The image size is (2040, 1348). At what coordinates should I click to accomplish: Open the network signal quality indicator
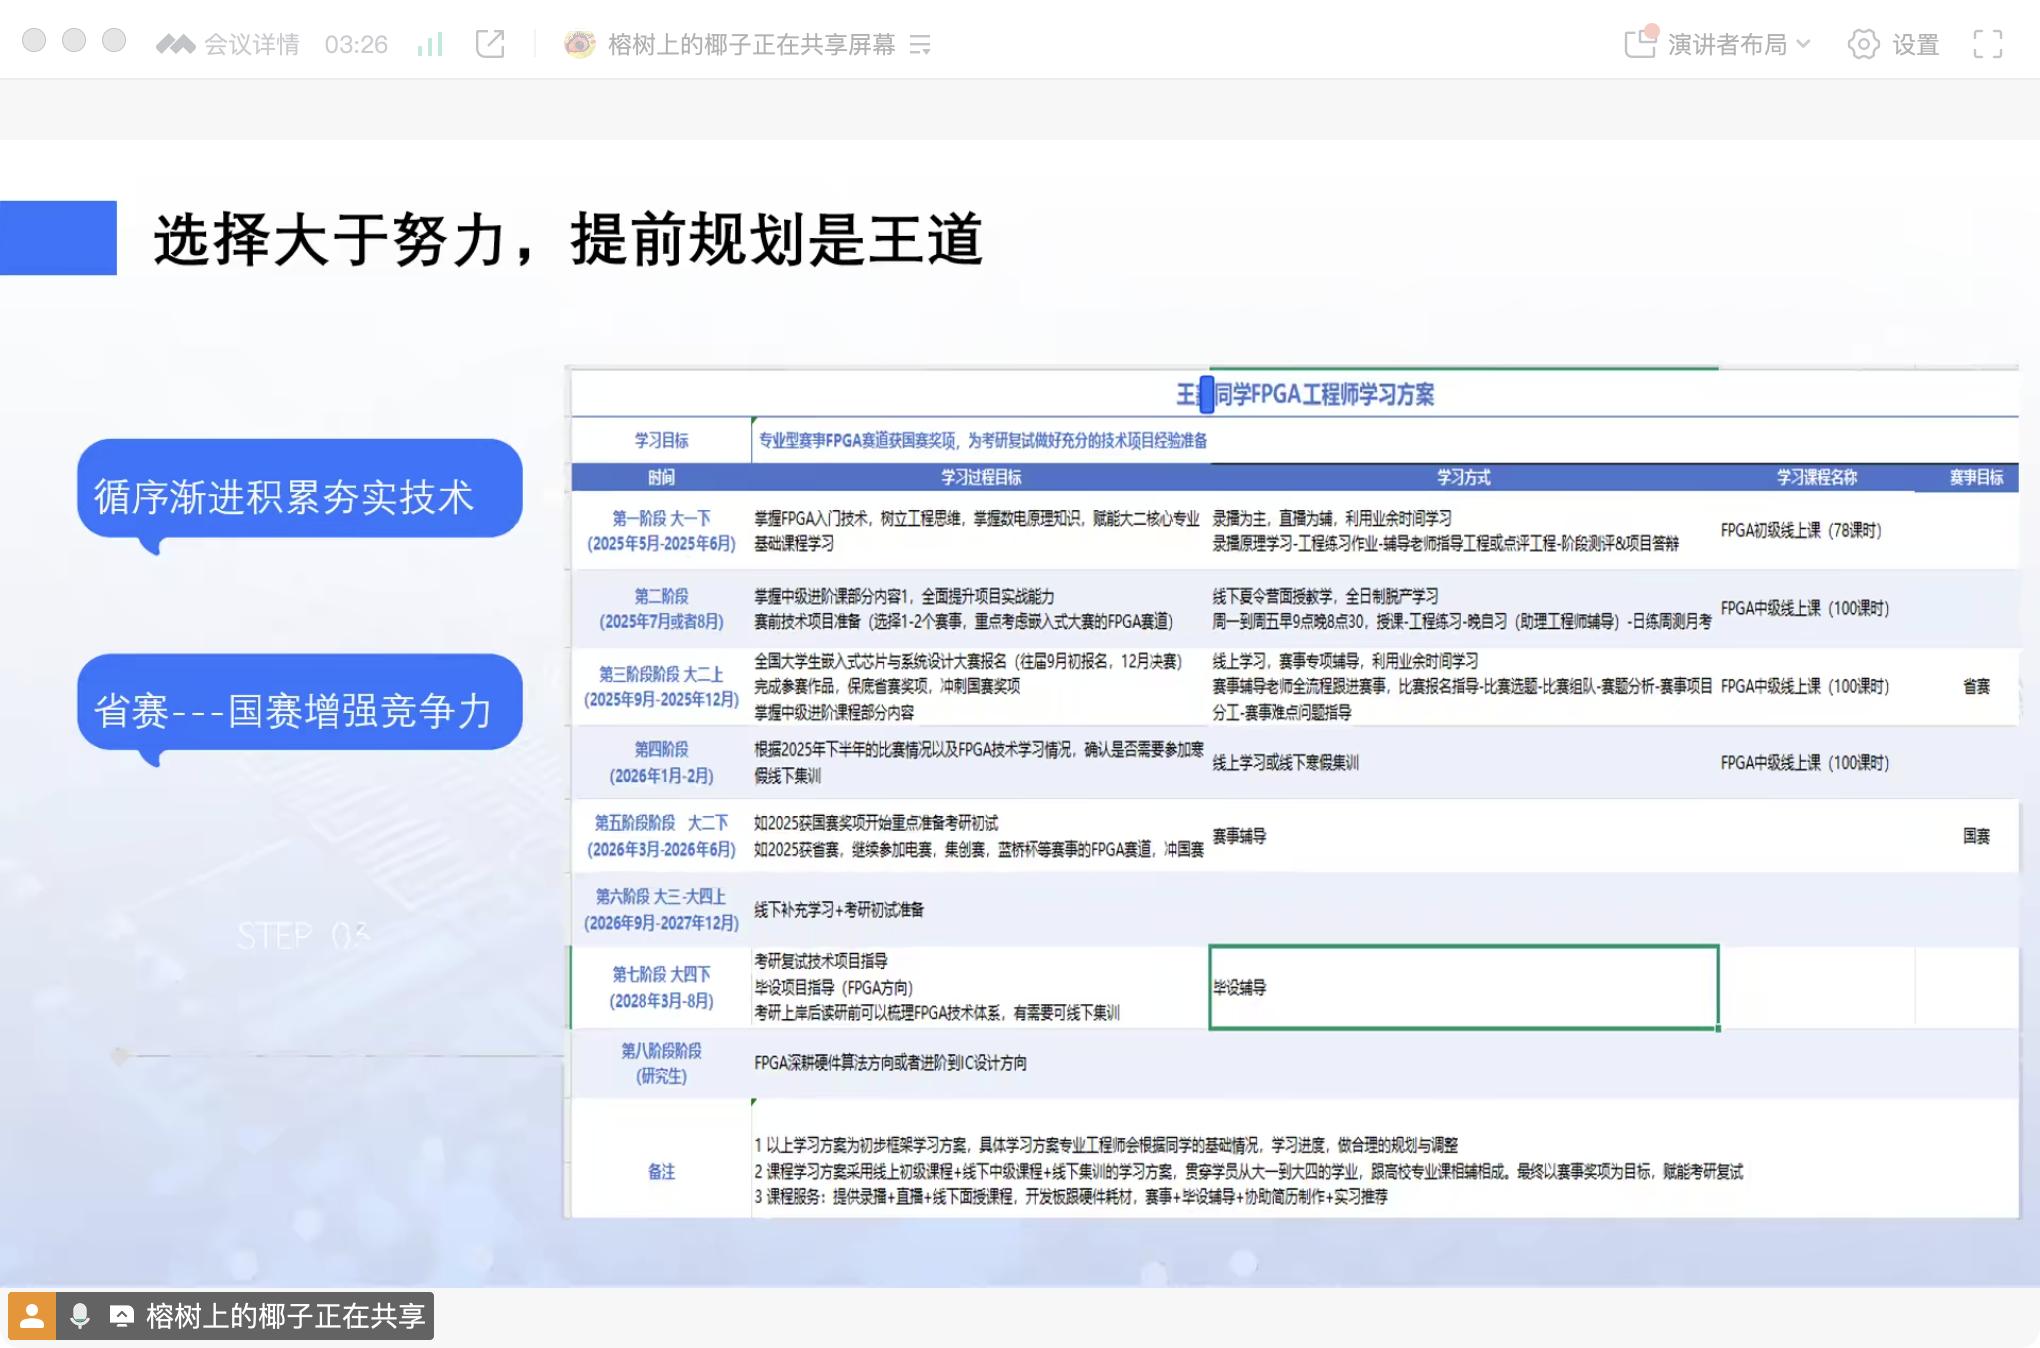431,44
